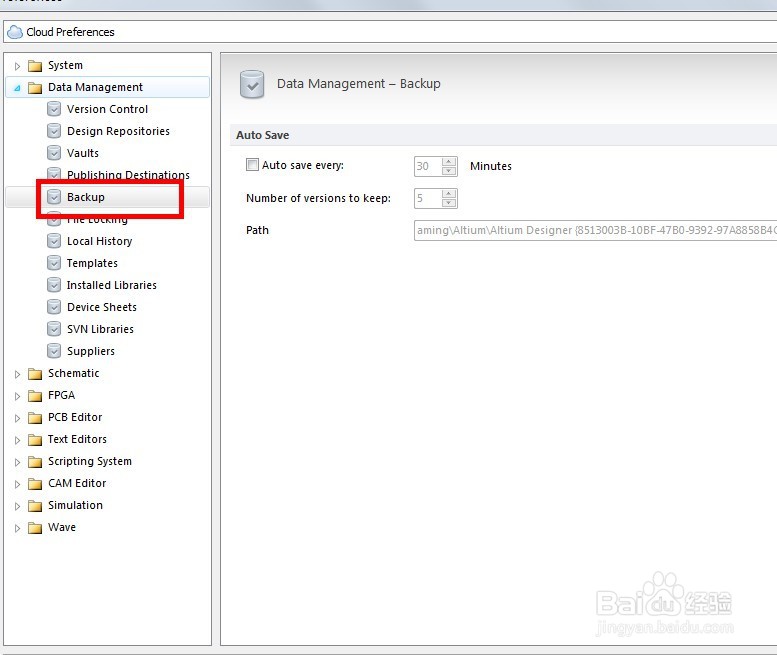777x655 pixels.
Task: Click the Device Sheets page icon
Action: click(54, 307)
